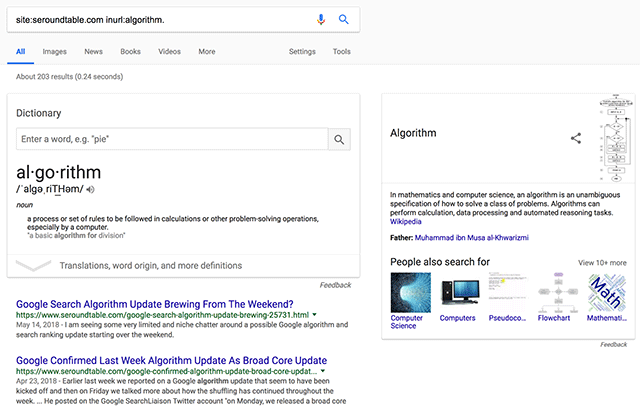Viewport: 640px width, 408px height.
Task: Click the voice search microphone icon
Action: tap(321, 19)
